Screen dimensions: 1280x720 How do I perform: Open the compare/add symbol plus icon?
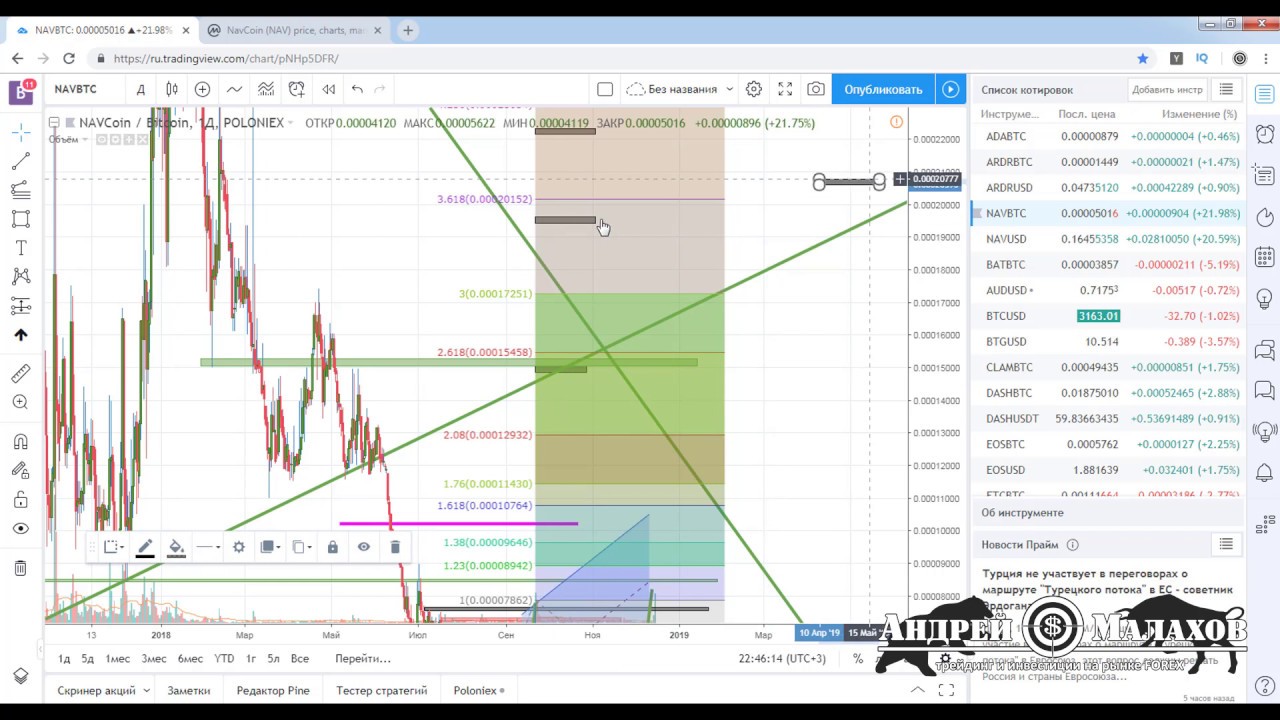pos(202,89)
